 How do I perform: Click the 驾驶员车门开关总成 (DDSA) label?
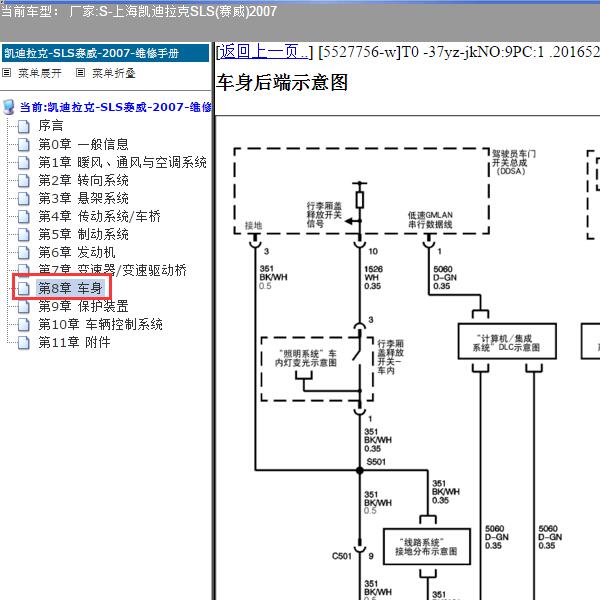coord(514,162)
